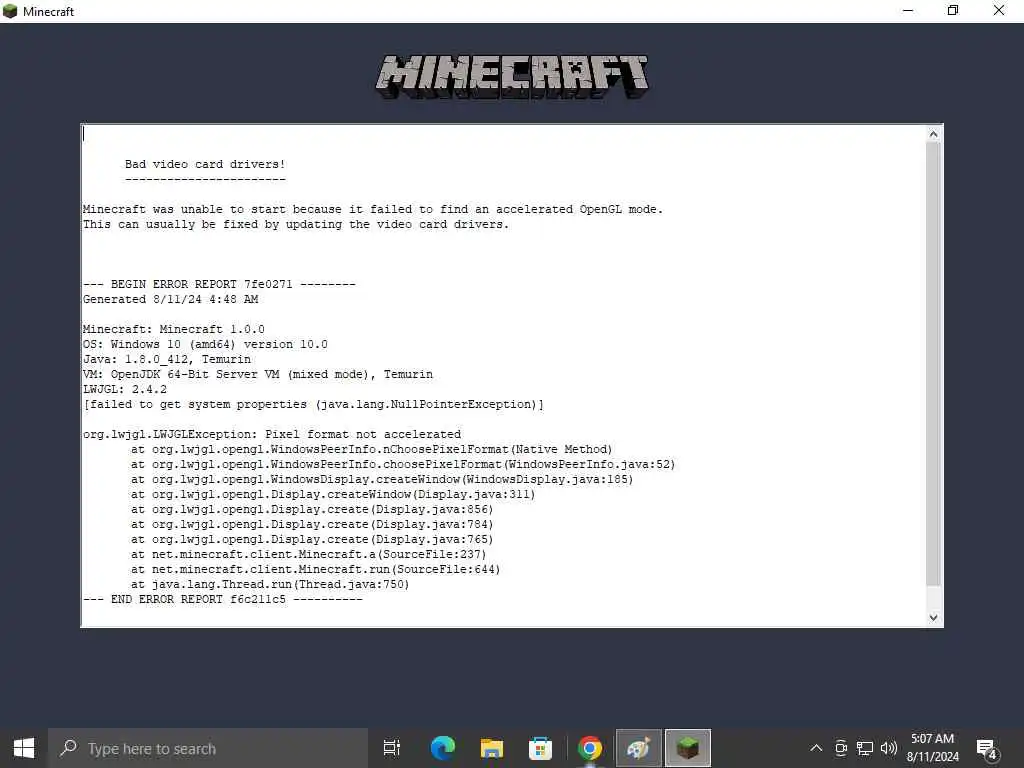Click the 'Bad video card drivers!' heading
Image resolution: width=1024 pixels, height=768 pixels.
click(x=205, y=165)
